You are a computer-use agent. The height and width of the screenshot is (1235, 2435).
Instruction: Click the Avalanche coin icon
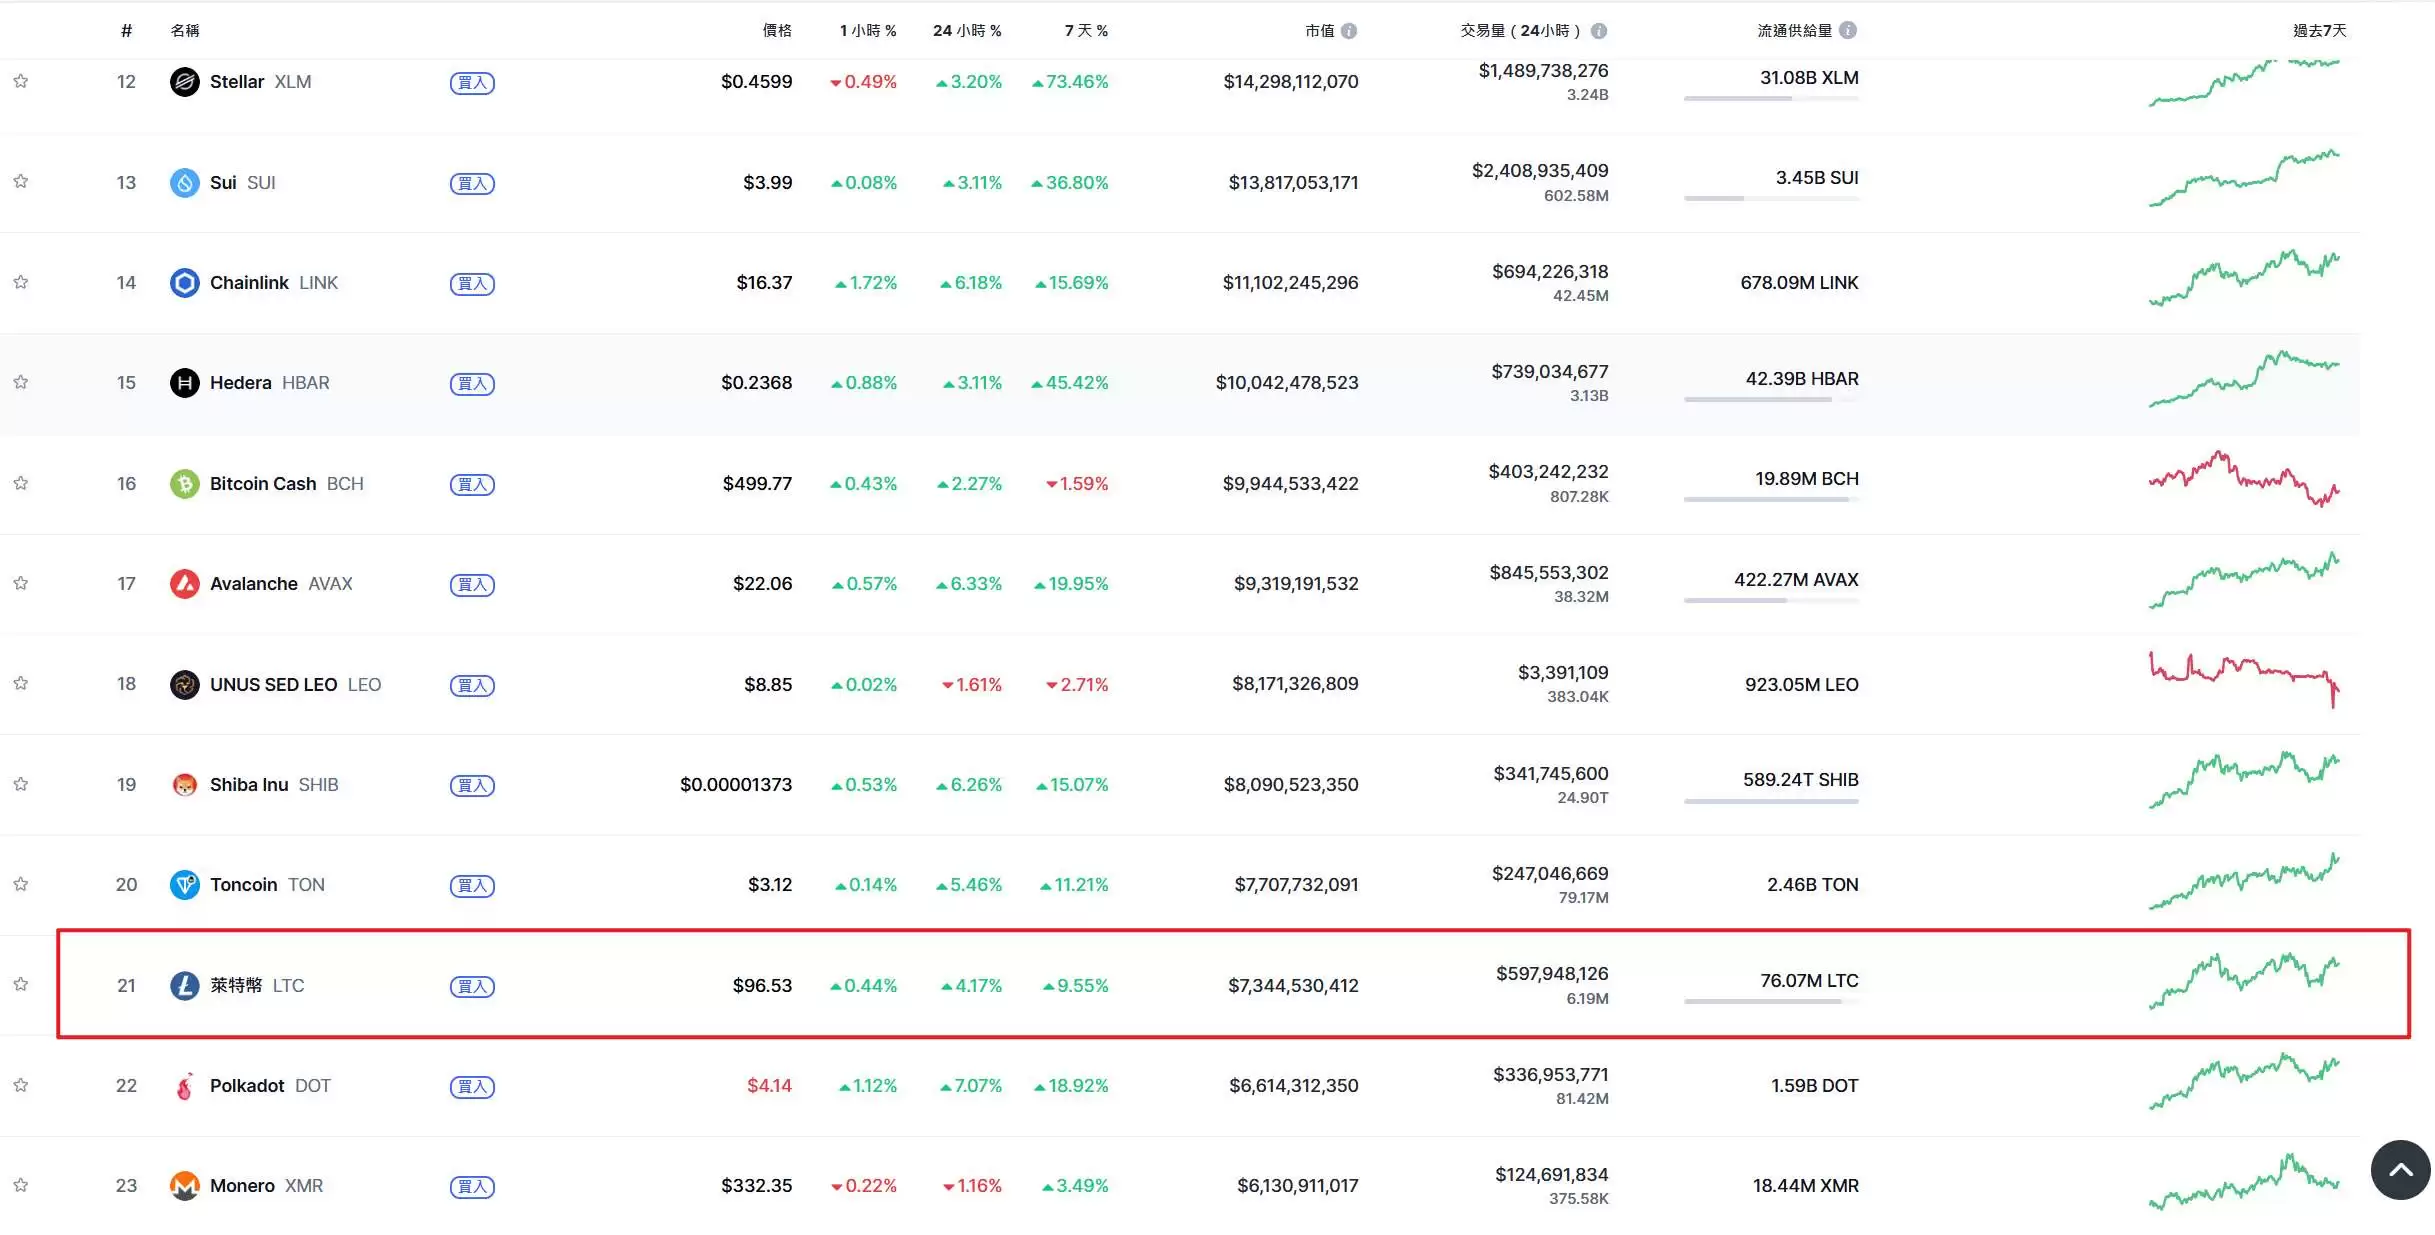tap(185, 583)
